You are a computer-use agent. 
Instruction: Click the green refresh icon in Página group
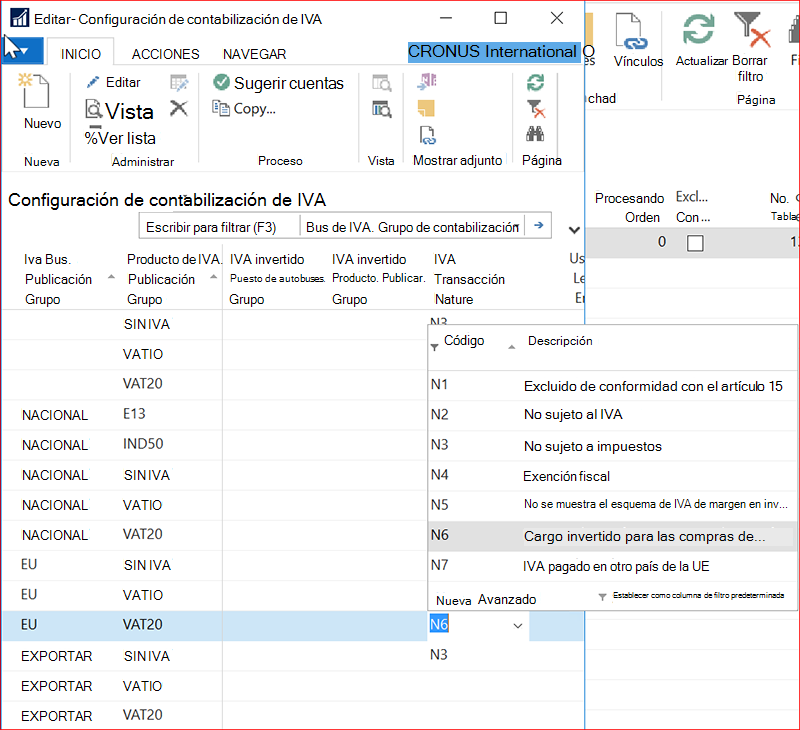pyautogui.click(x=535, y=82)
